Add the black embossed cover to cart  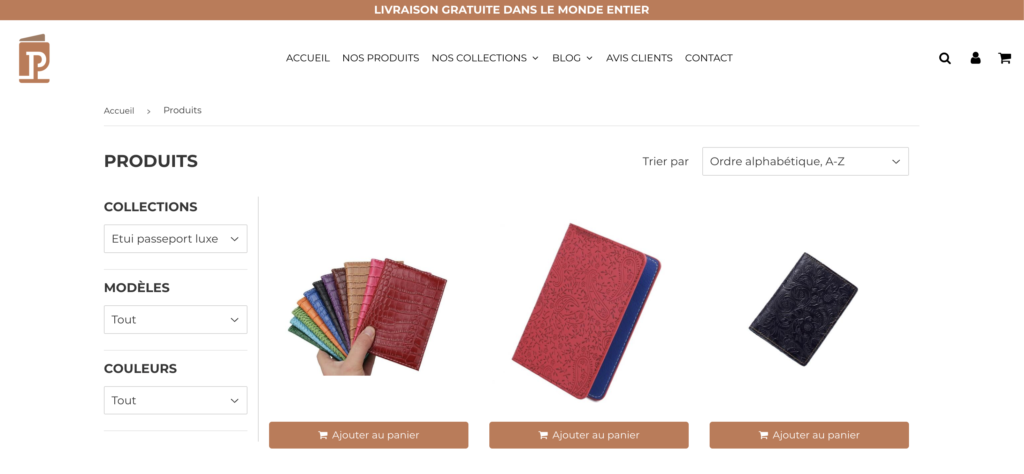coord(809,435)
